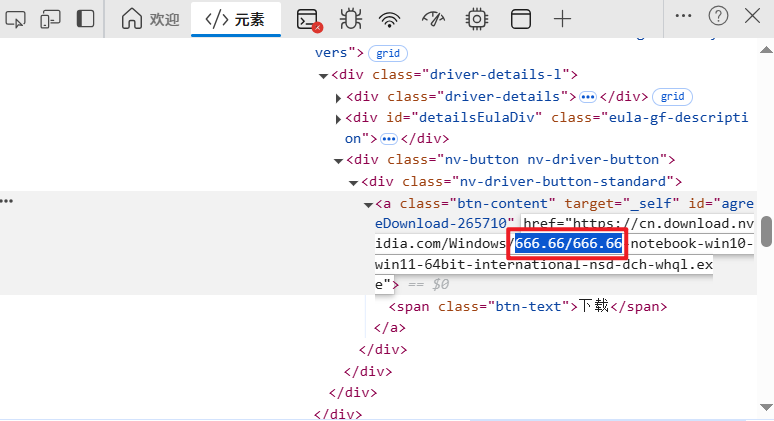Toggle the DevTools sidebar panel icon
The height and width of the screenshot is (421, 774).
click(x=86, y=18)
